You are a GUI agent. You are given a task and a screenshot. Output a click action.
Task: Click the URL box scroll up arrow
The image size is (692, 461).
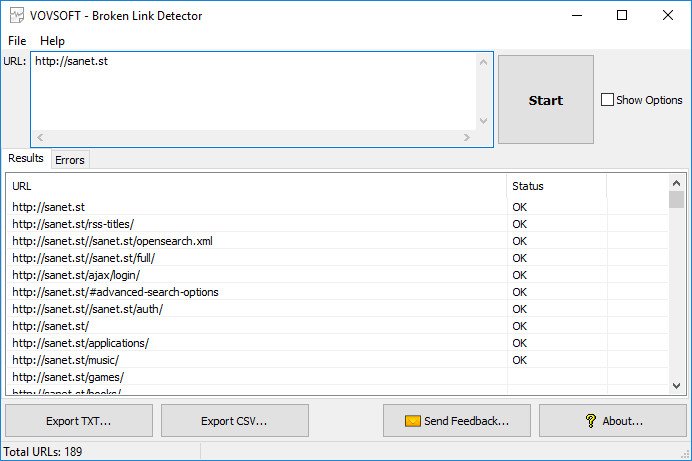484,62
